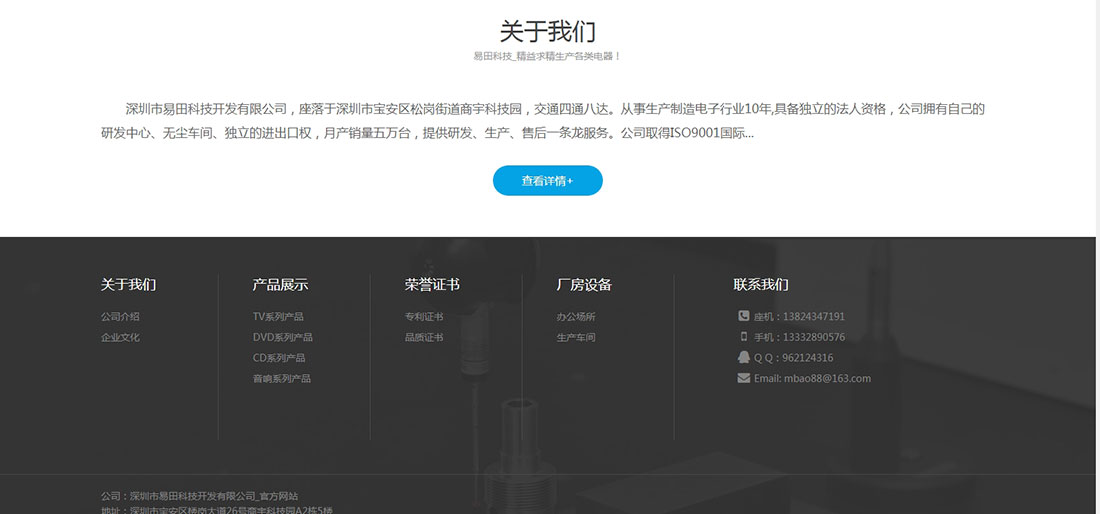Image resolution: width=1100 pixels, height=514 pixels.
Task: Open the 专利证书 link
Action: pyautogui.click(x=424, y=317)
